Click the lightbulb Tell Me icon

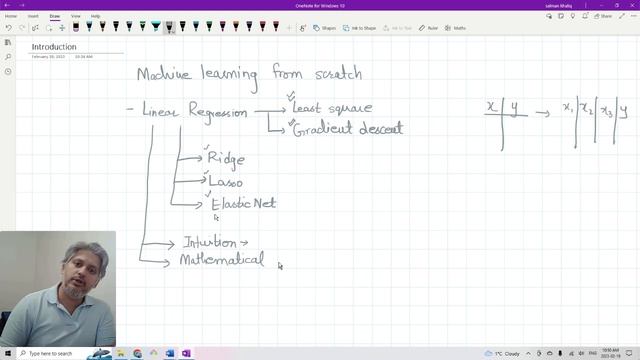pyautogui.click(x=573, y=16)
